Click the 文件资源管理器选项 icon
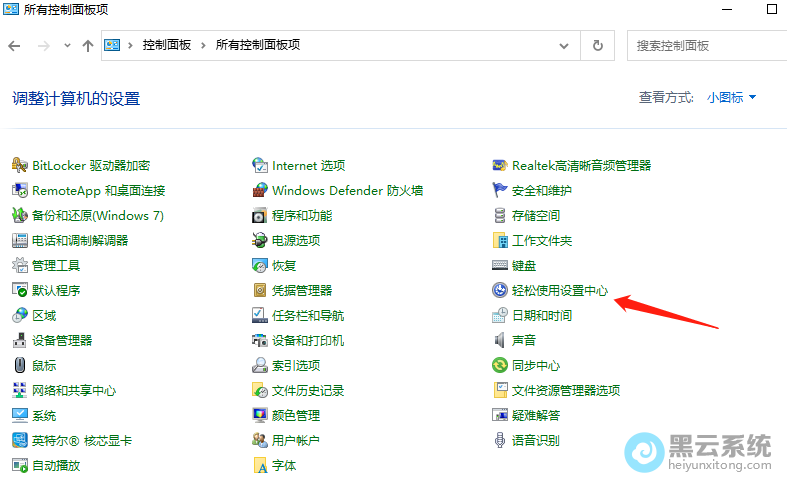Screen dimensions: 787x477 click(499, 390)
